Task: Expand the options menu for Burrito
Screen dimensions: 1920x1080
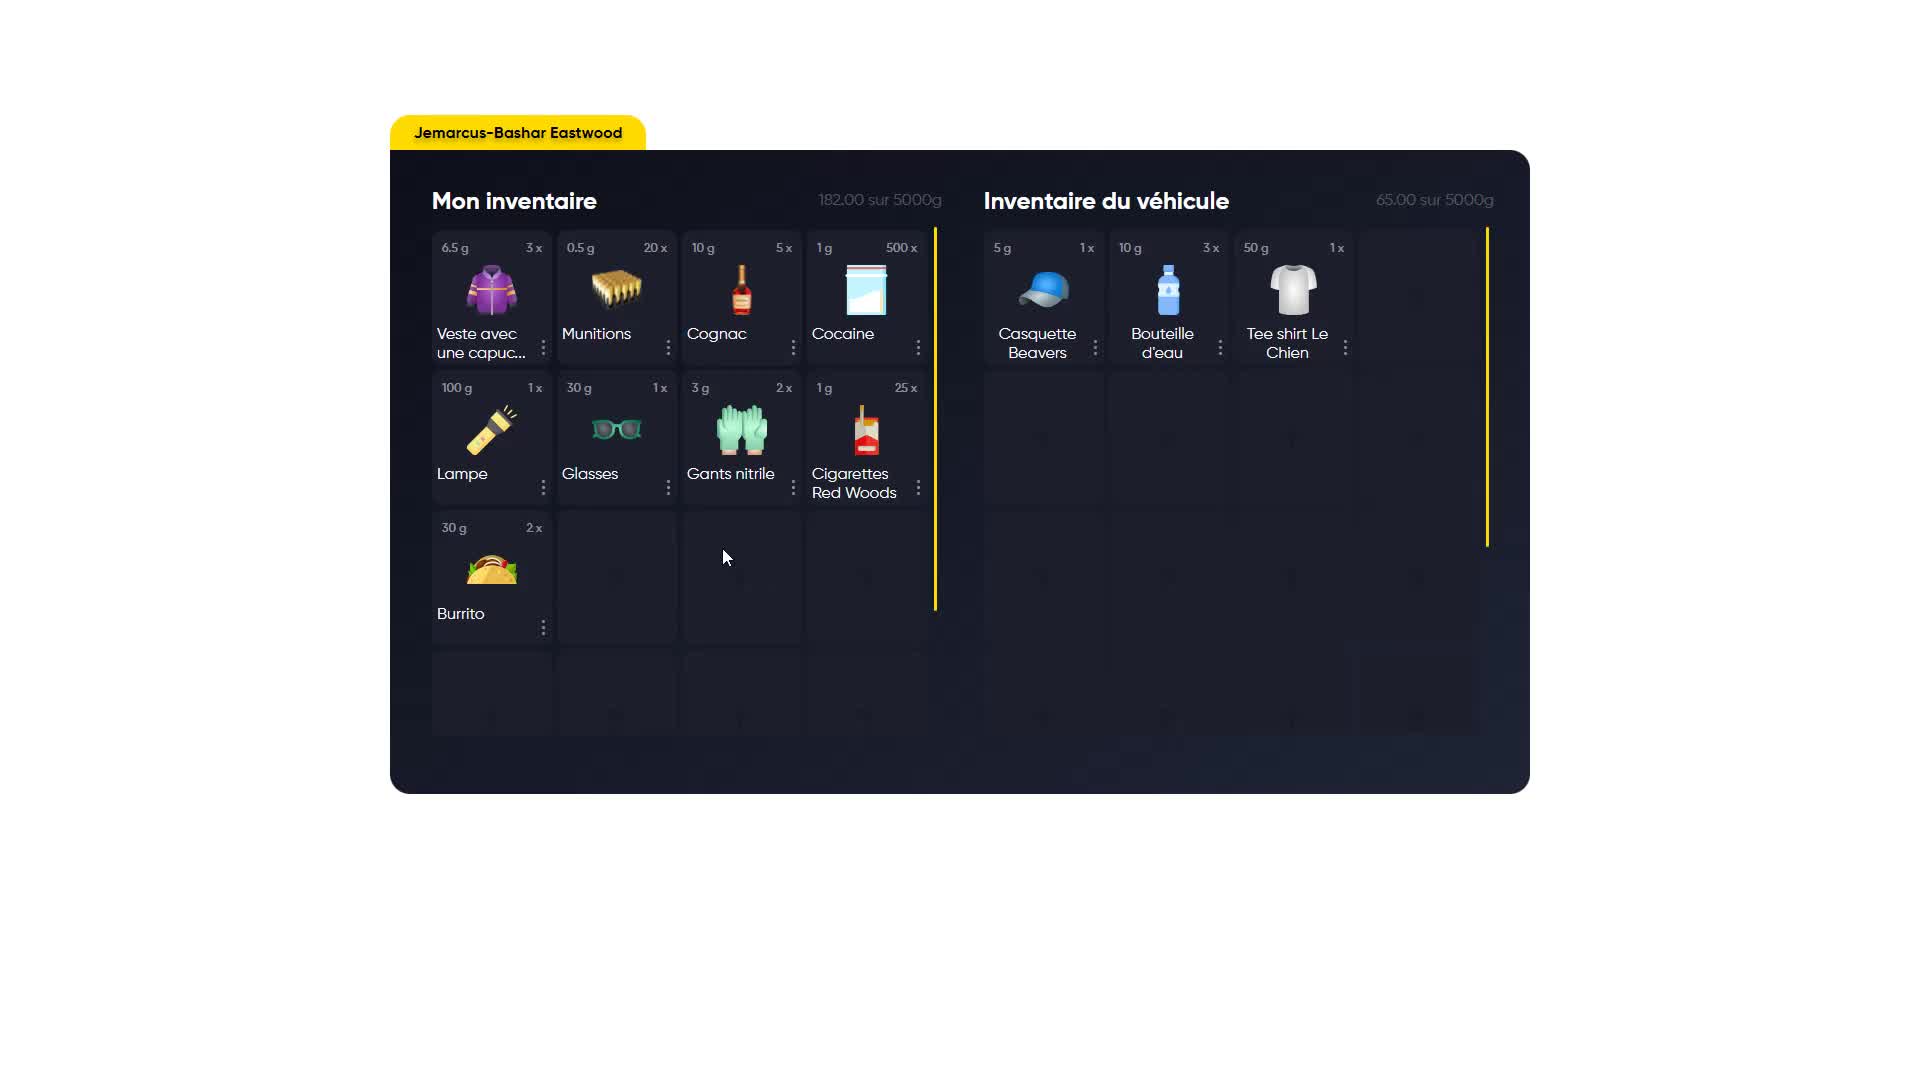Action: point(543,627)
